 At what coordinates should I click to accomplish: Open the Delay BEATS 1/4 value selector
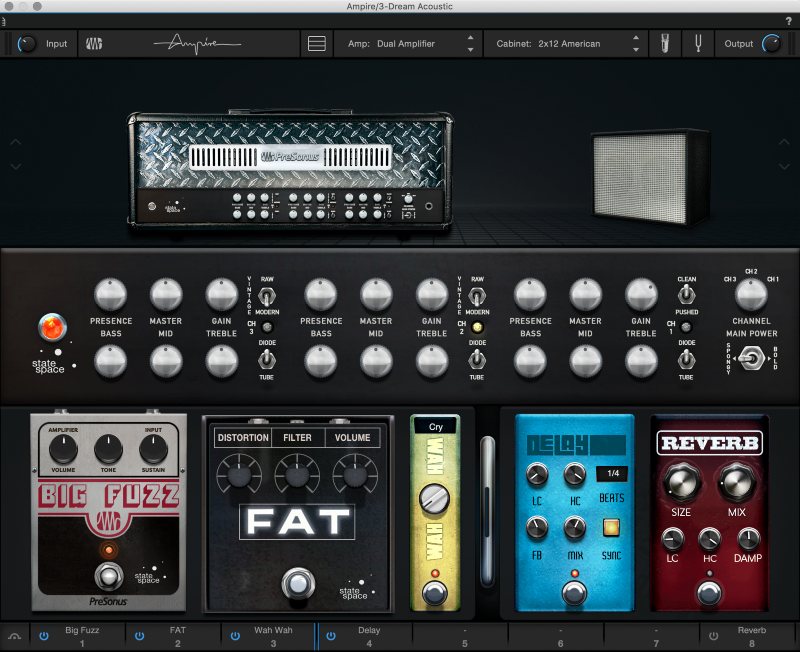[610, 473]
